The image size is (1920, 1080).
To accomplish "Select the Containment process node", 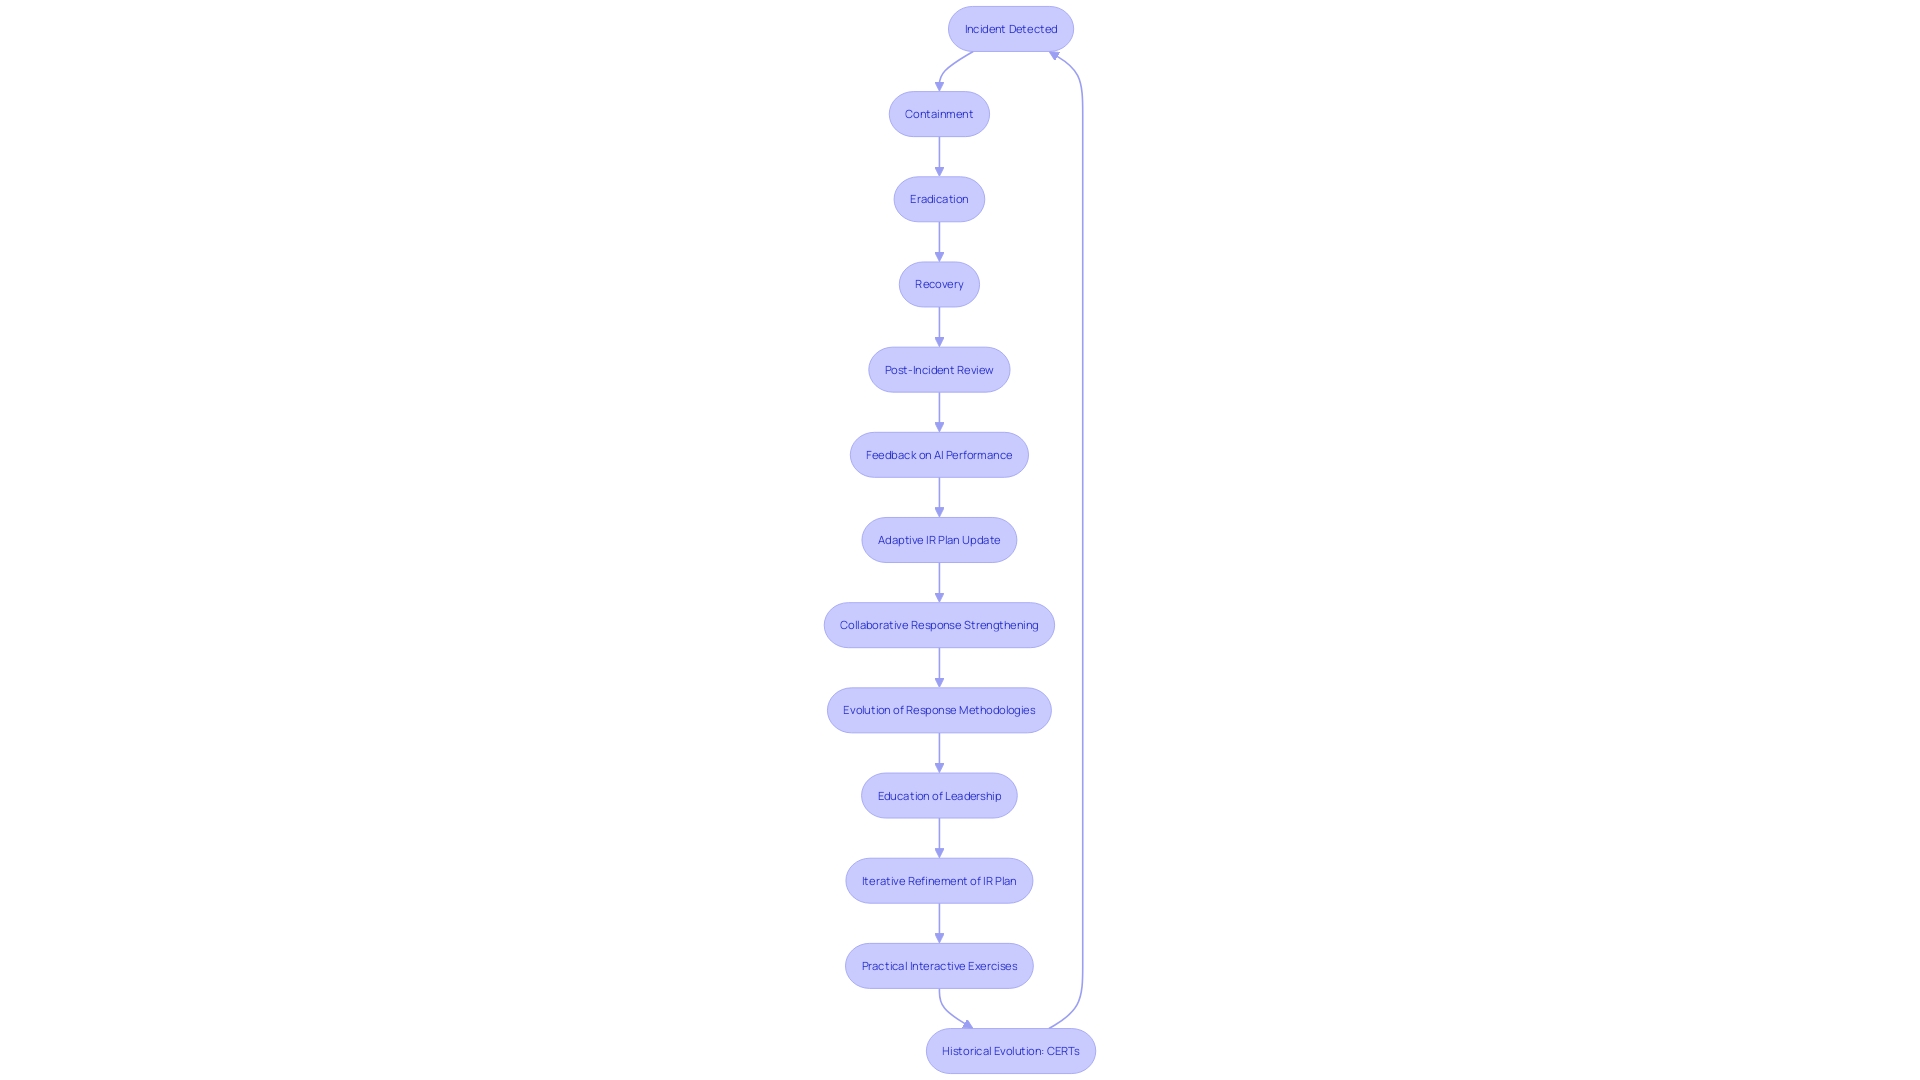I will pyautogui.click(x=938, y=112).
